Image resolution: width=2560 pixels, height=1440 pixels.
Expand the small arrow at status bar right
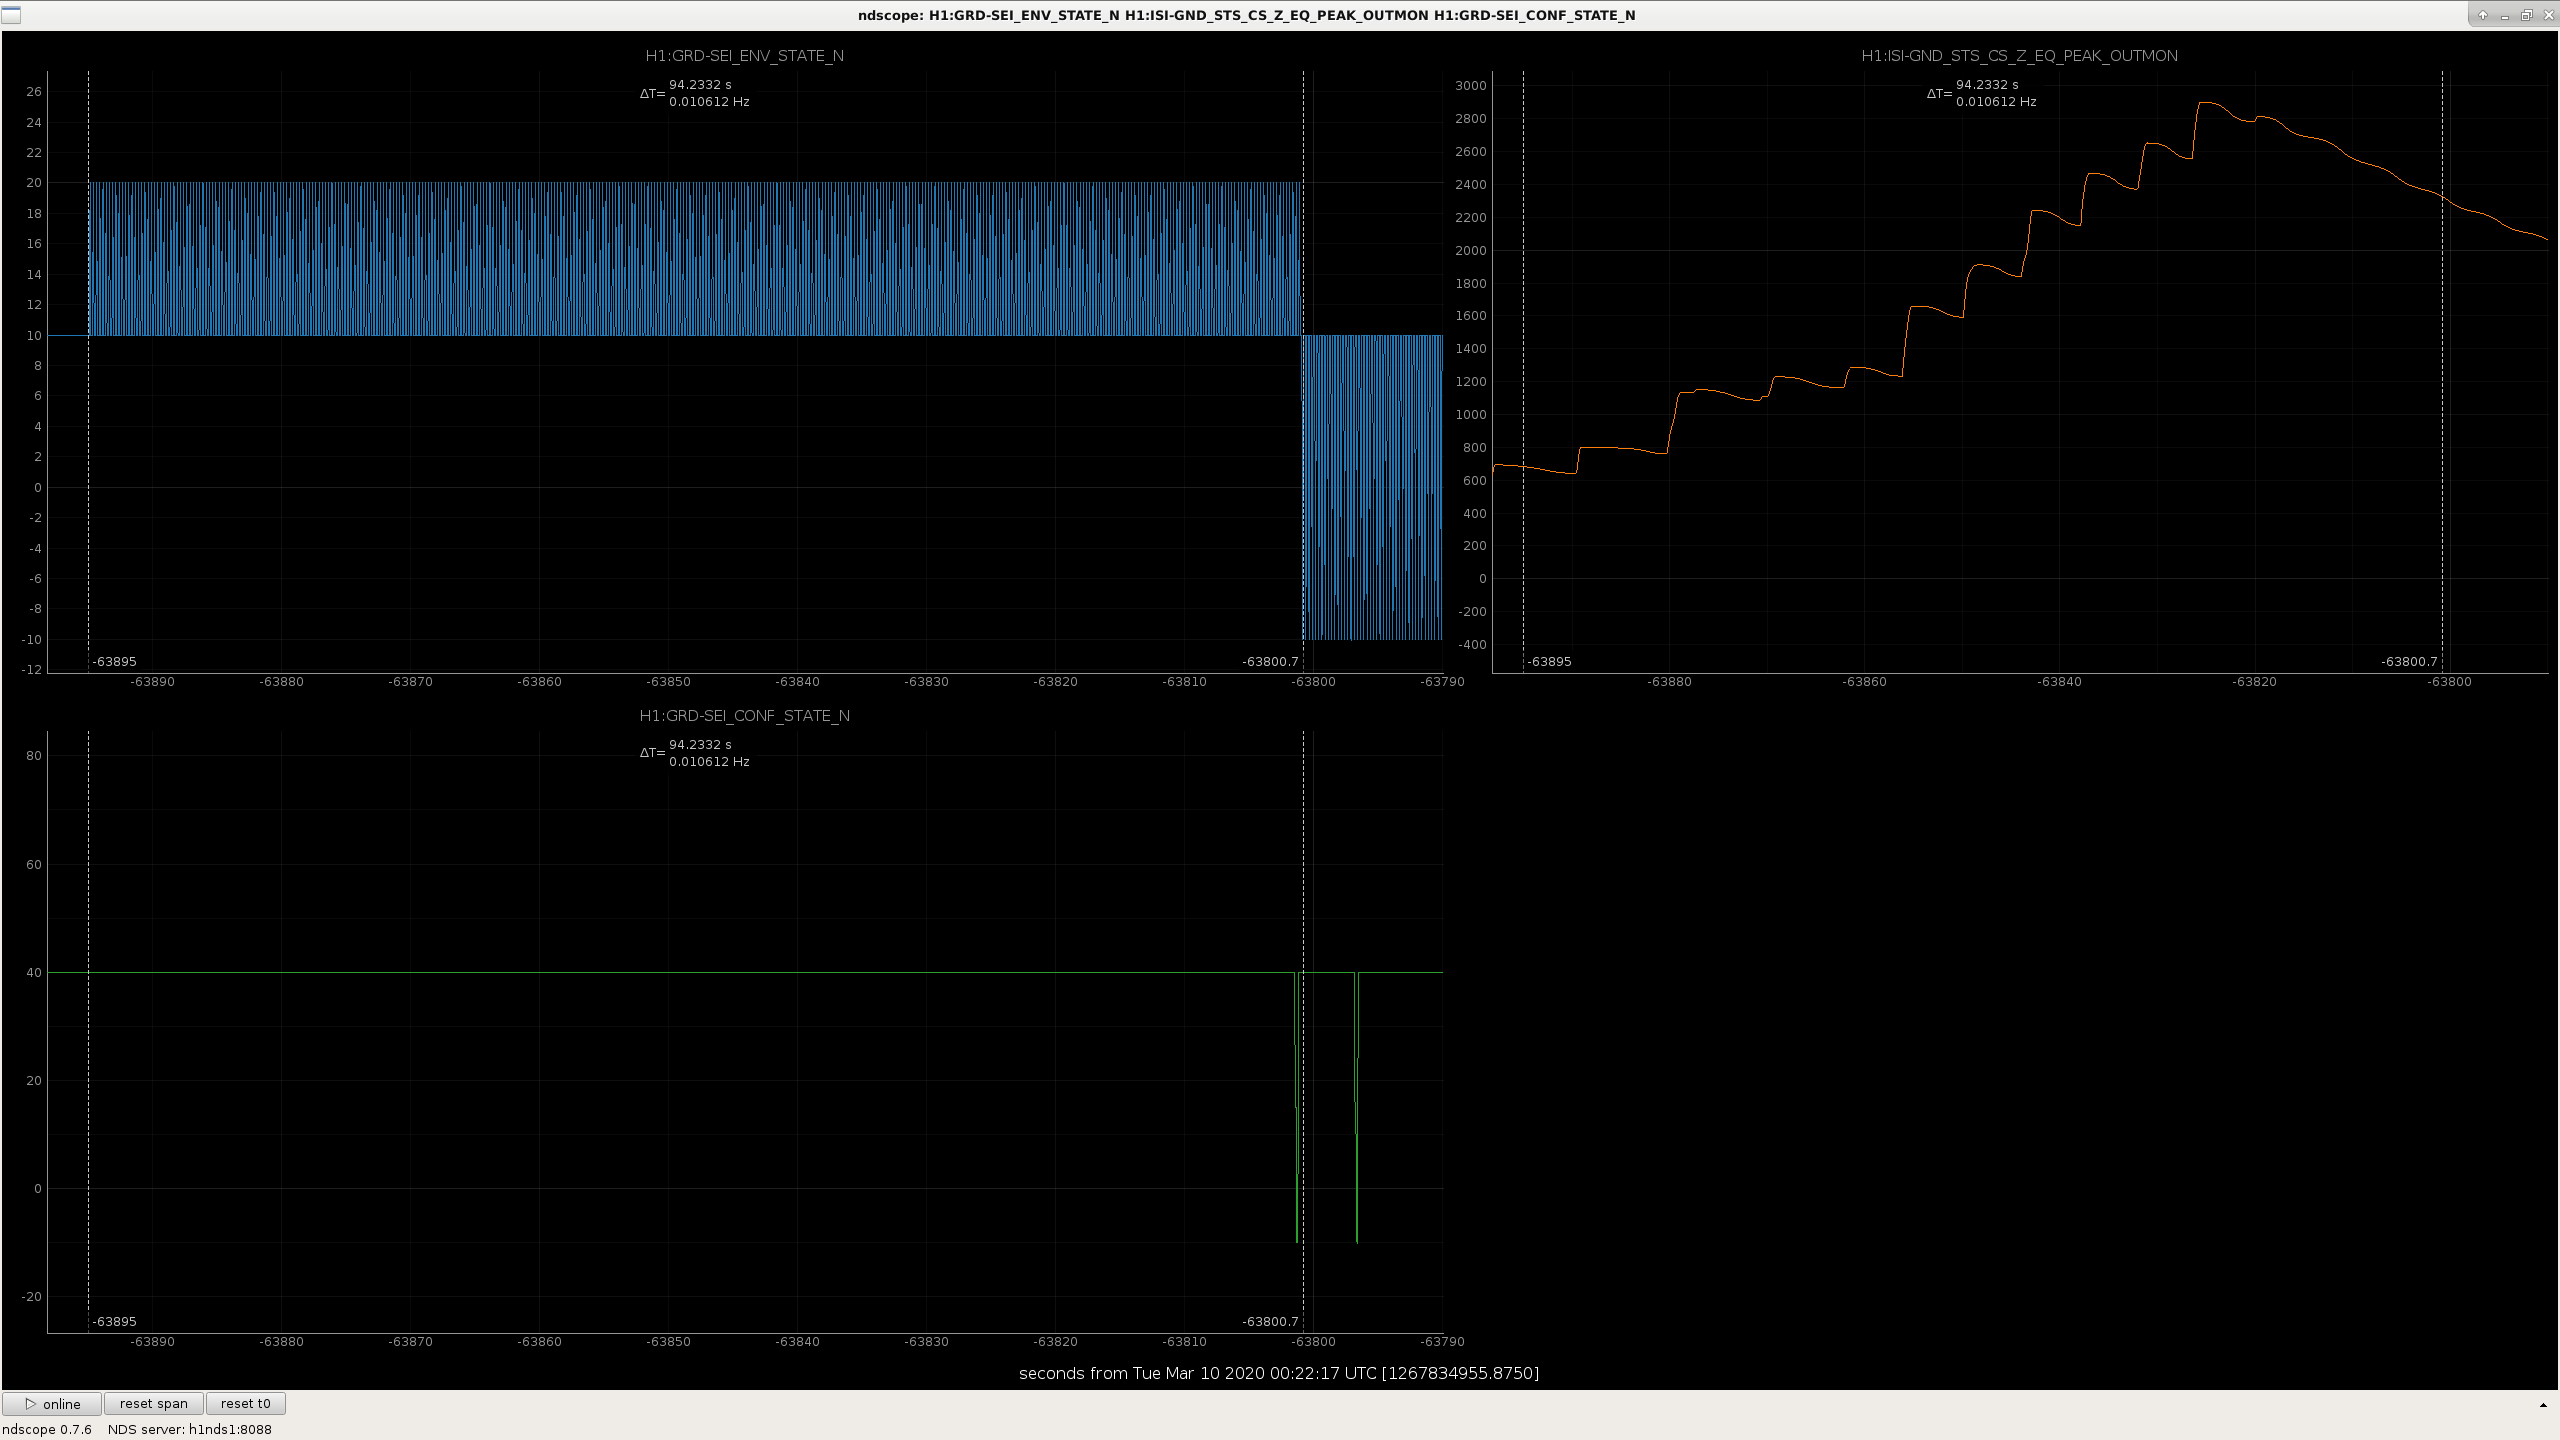click(x=2543, y=1405)
